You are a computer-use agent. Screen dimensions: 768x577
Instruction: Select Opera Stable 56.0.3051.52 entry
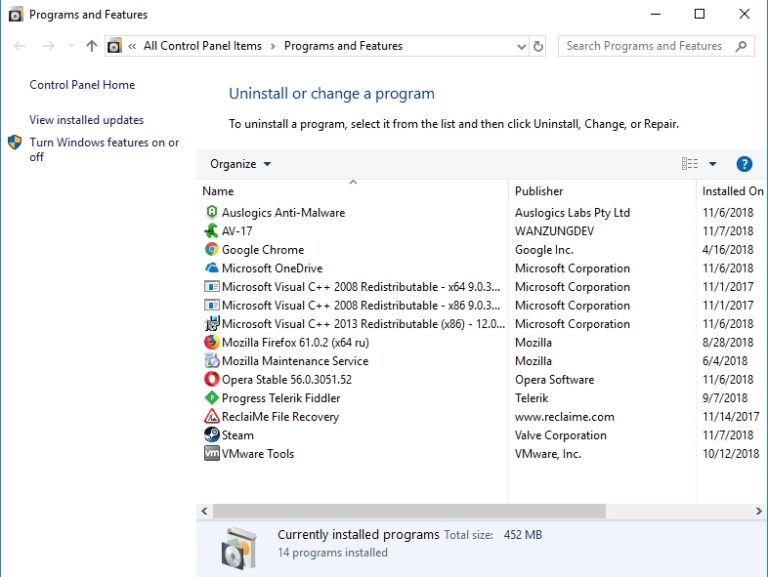(287, 380)
